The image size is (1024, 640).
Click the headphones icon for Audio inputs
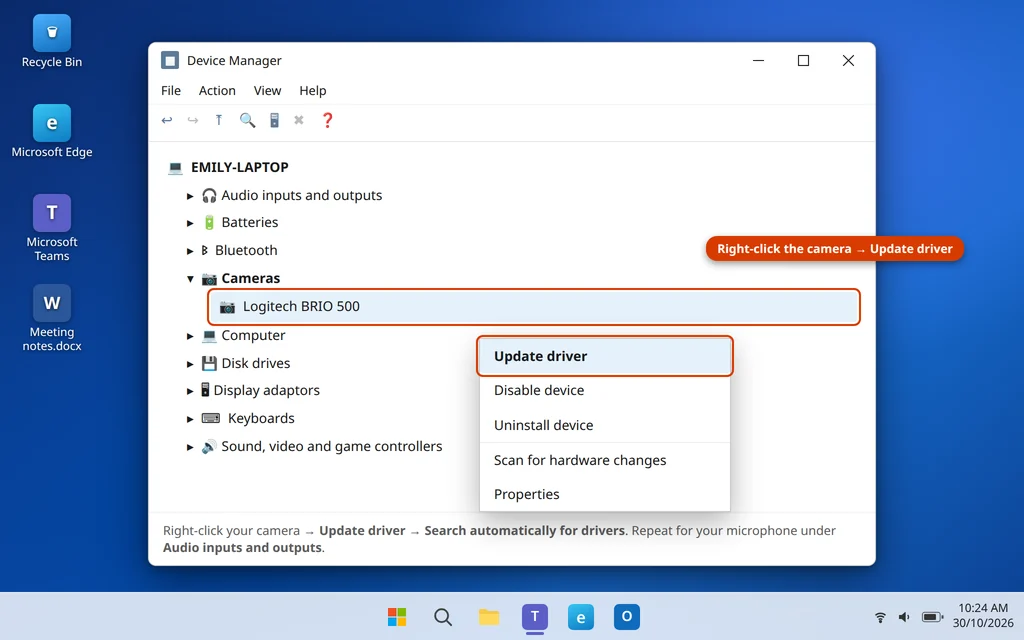click(209, 195)
